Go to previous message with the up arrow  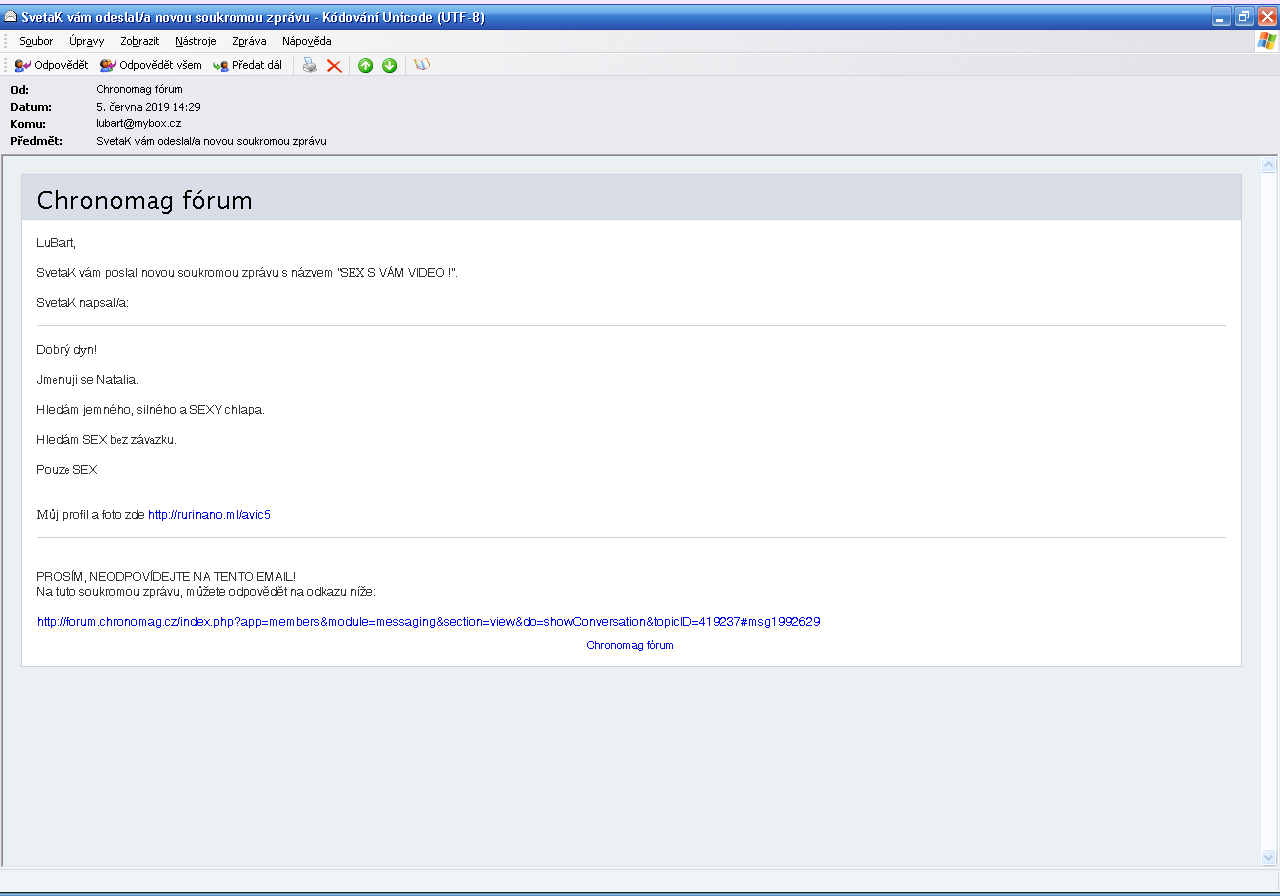click(x=366, y=65)
